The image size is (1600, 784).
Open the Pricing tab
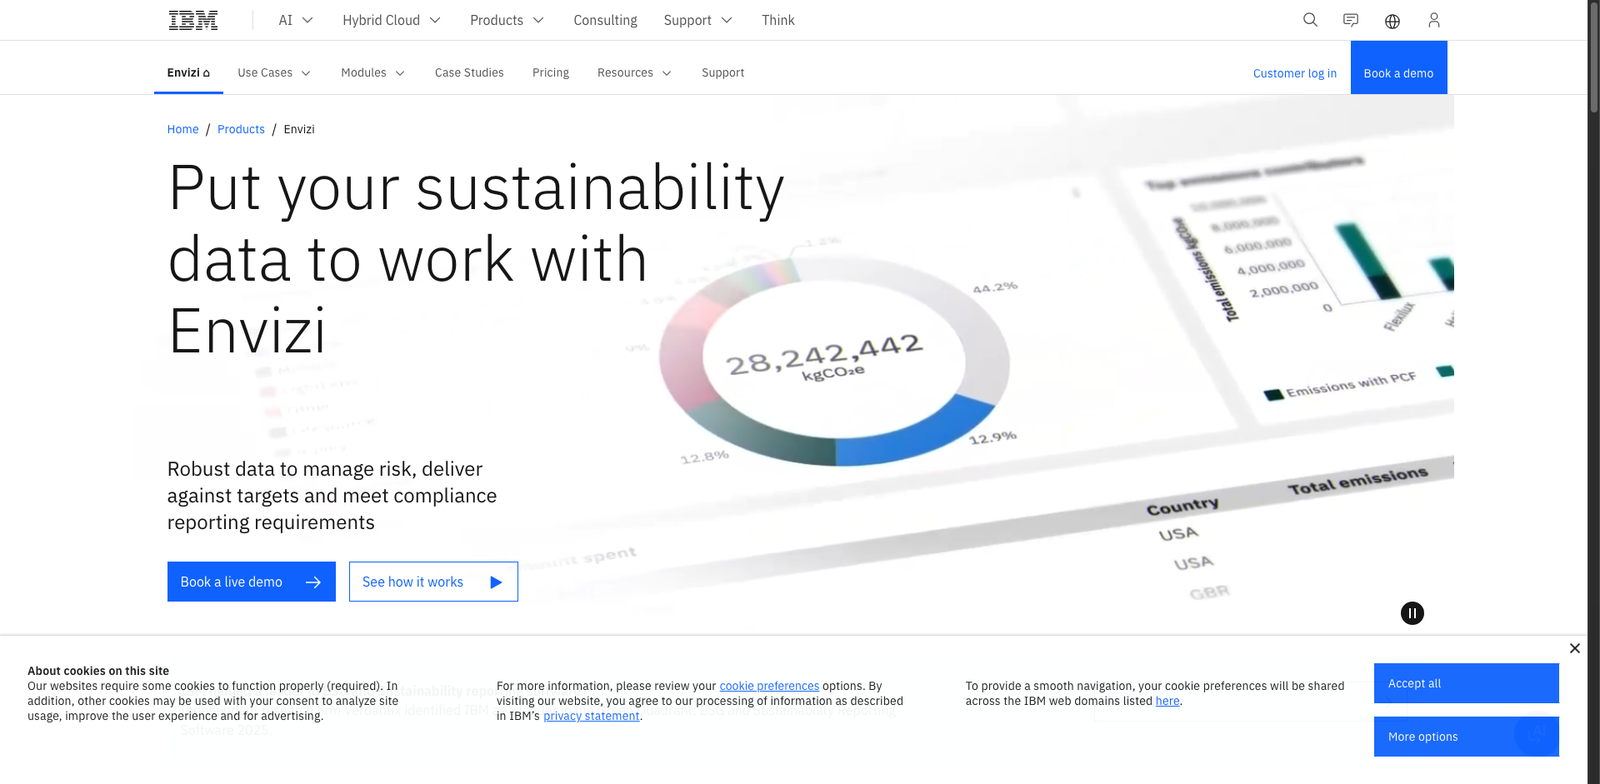[551, 73]
